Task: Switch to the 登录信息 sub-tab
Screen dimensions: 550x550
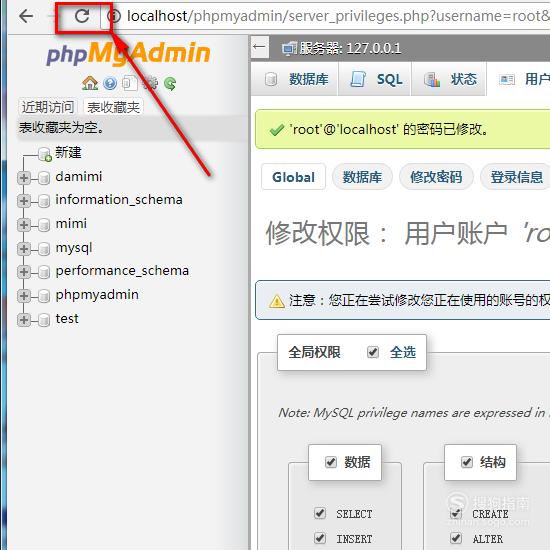Action: [x=516, y=177]
